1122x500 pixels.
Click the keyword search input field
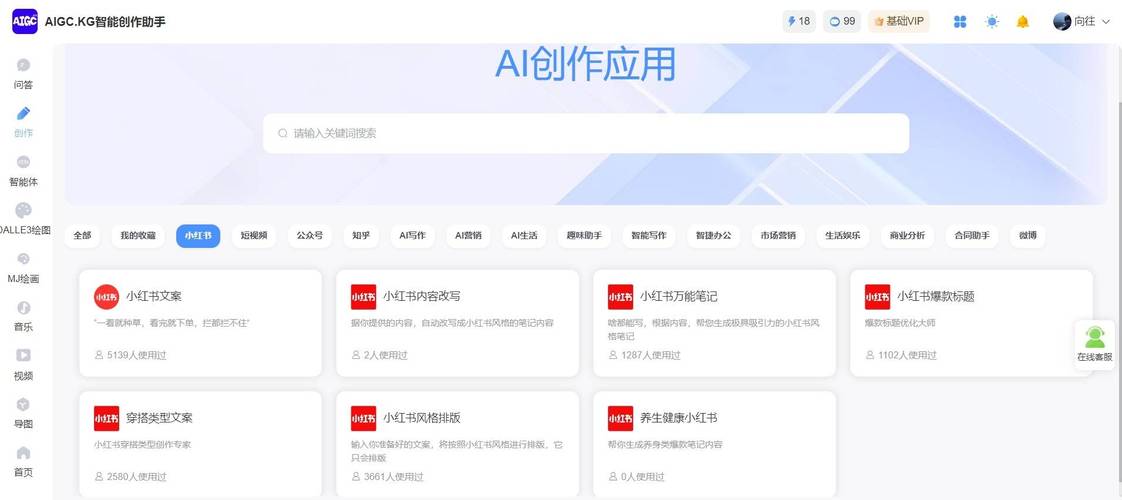pos(585,133)
